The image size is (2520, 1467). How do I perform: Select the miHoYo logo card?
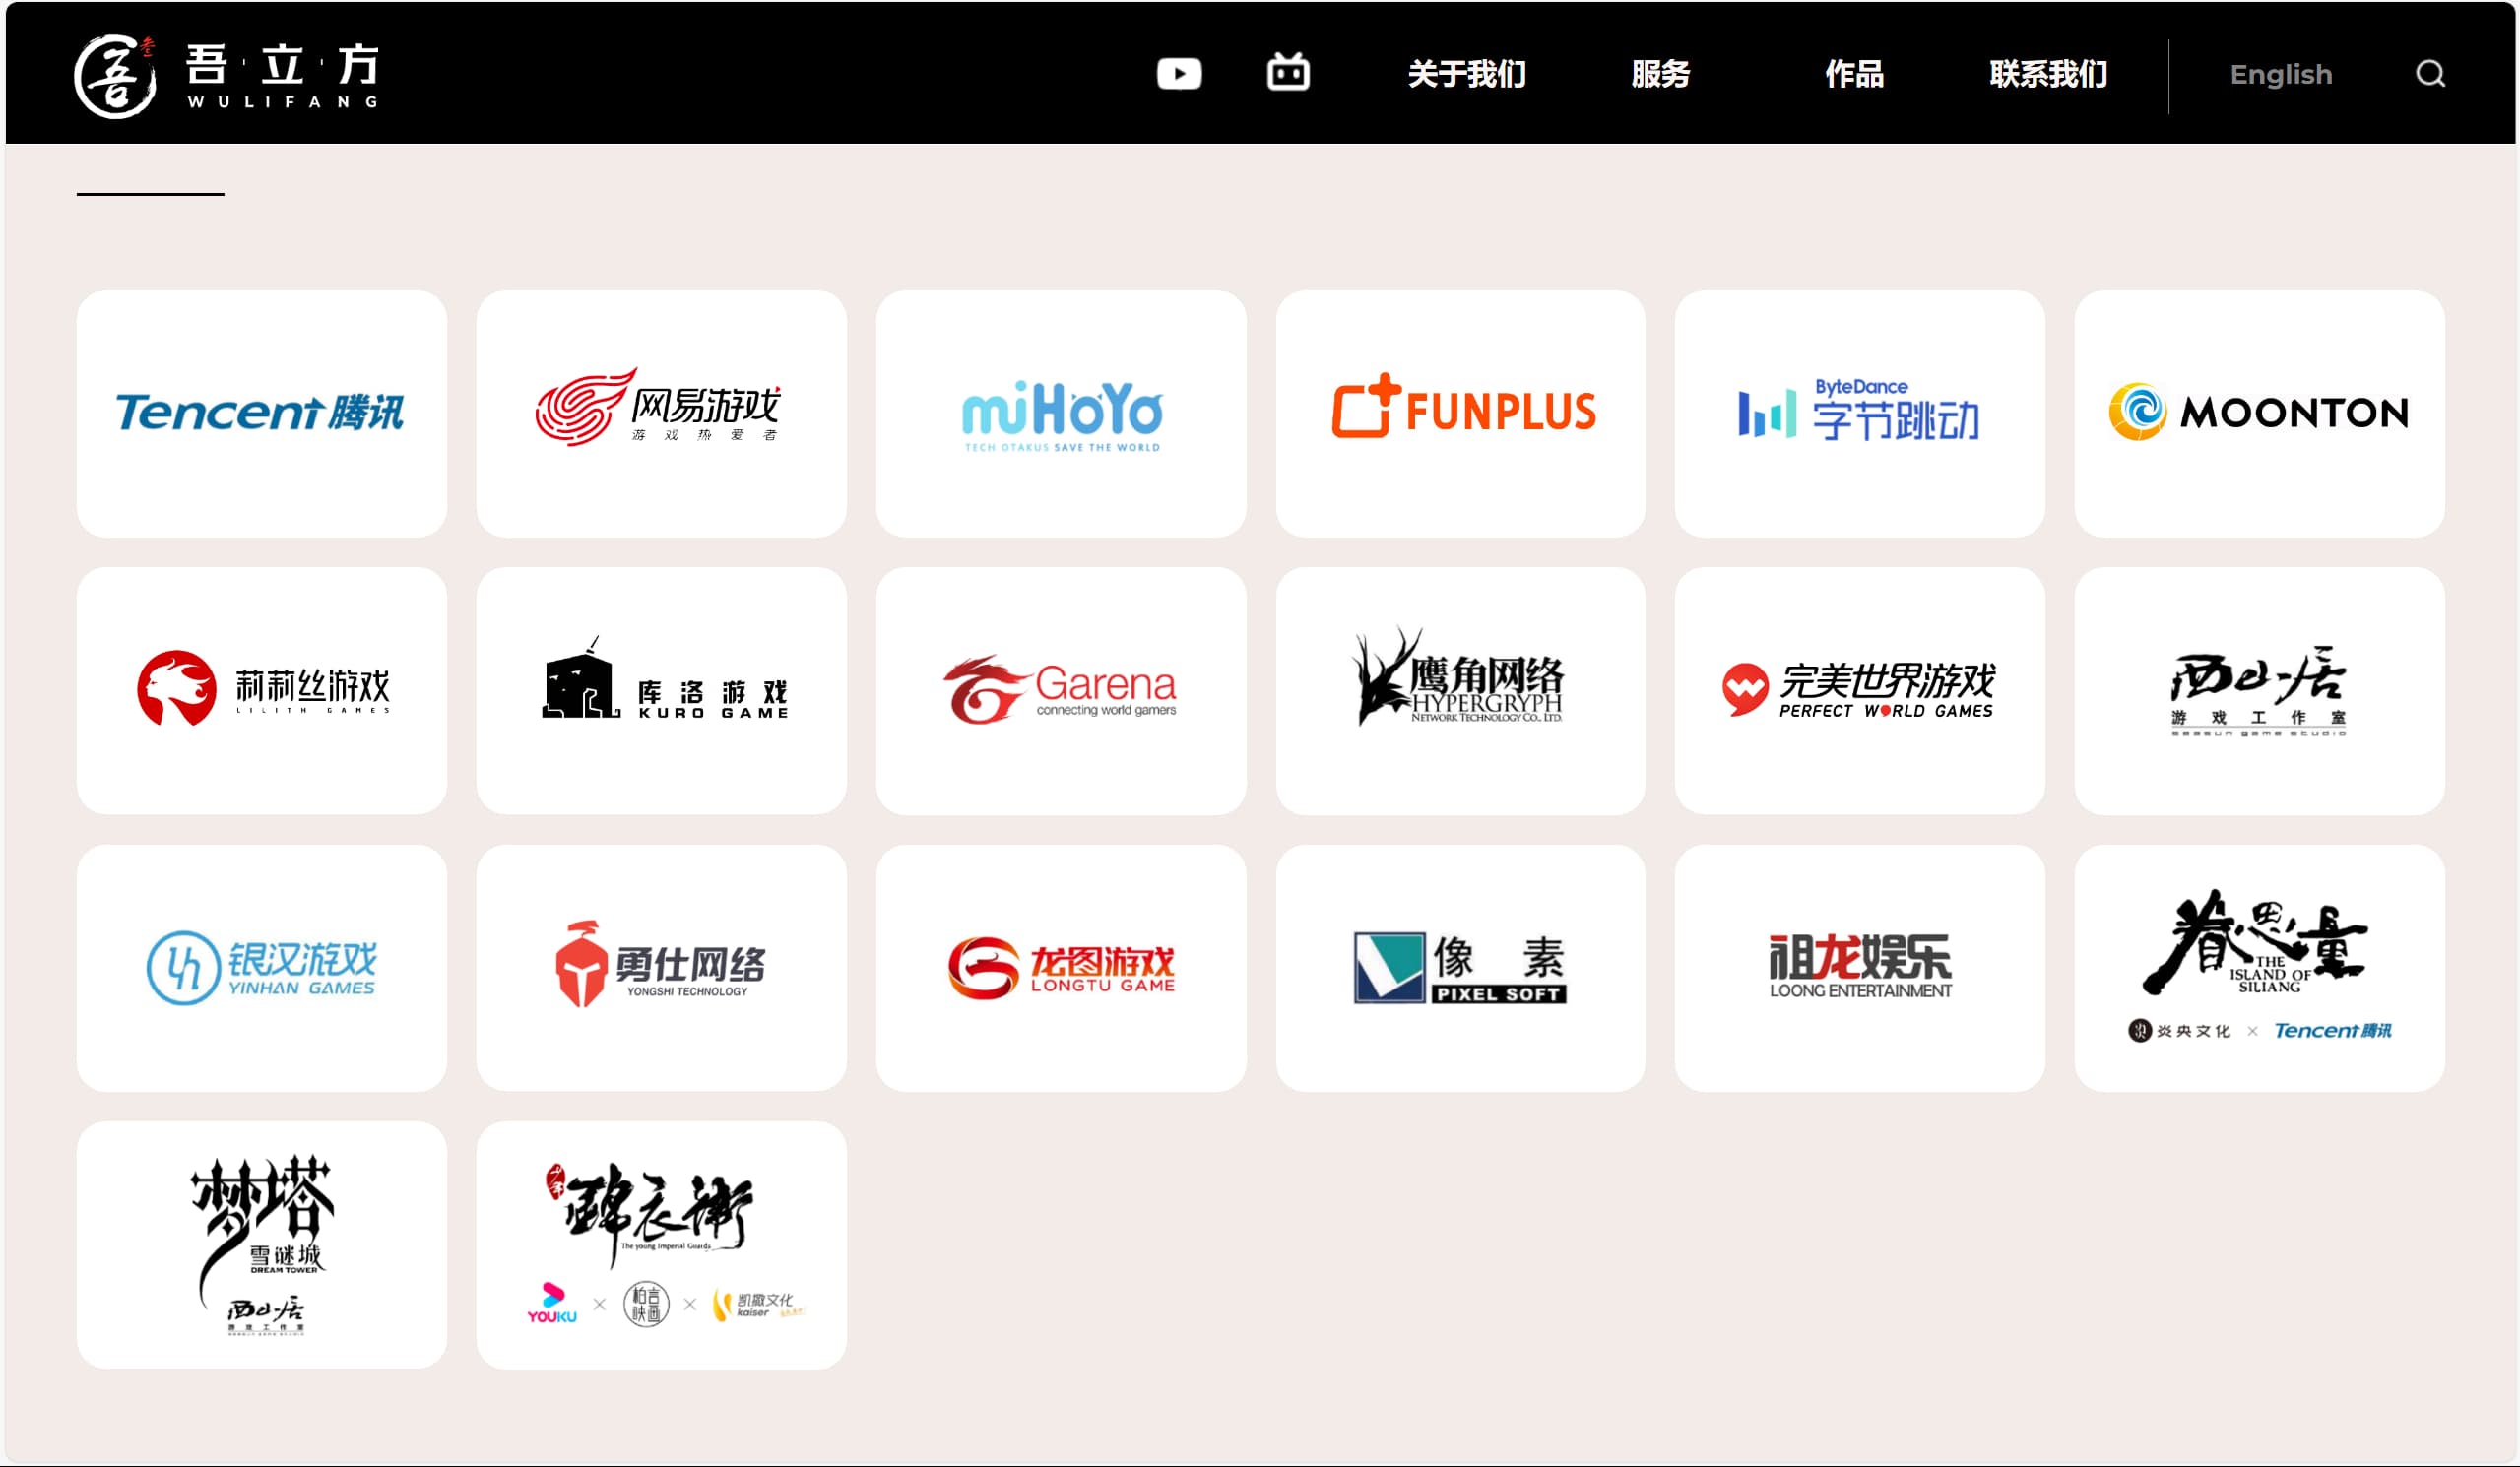1061,413
